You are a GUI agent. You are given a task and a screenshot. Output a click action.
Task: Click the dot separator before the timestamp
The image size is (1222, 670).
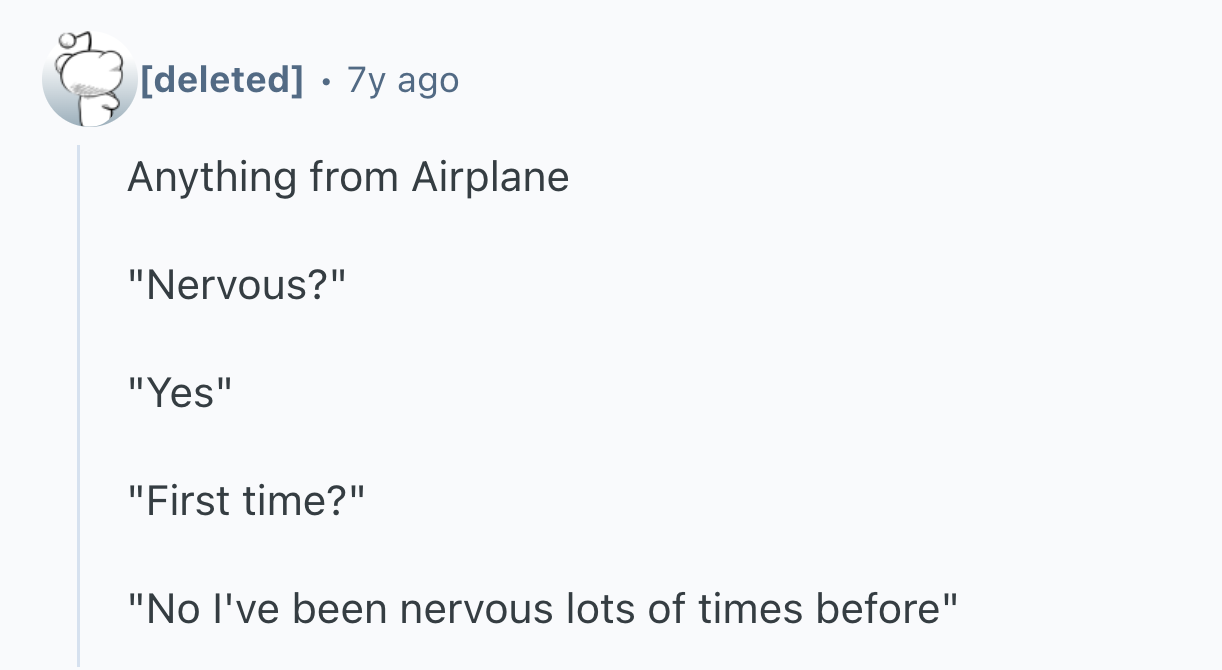point(325,81)
